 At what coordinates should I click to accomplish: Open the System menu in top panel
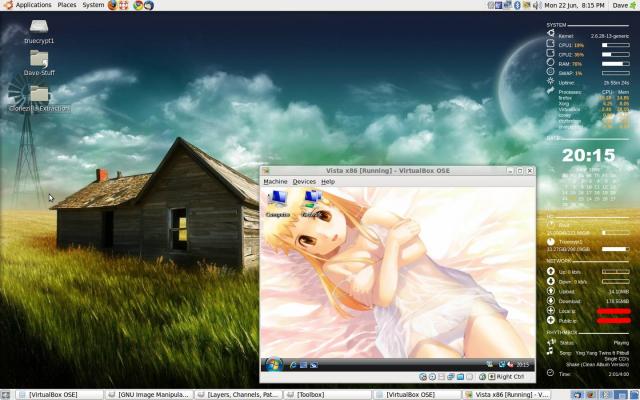(x=93, y=5)
